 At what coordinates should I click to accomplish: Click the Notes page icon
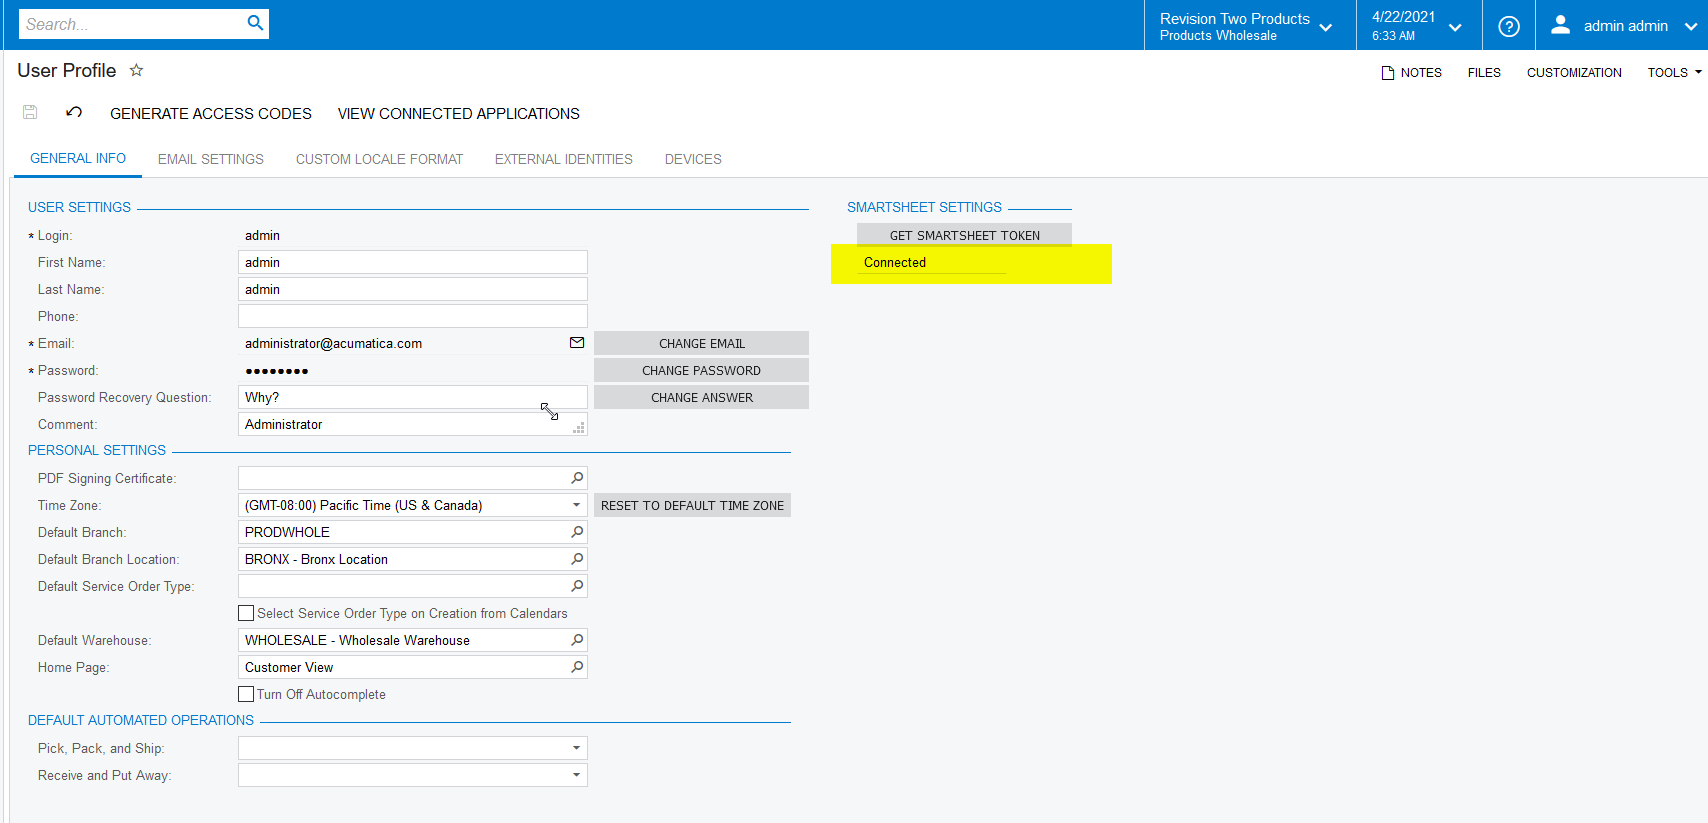[1387, 73]
